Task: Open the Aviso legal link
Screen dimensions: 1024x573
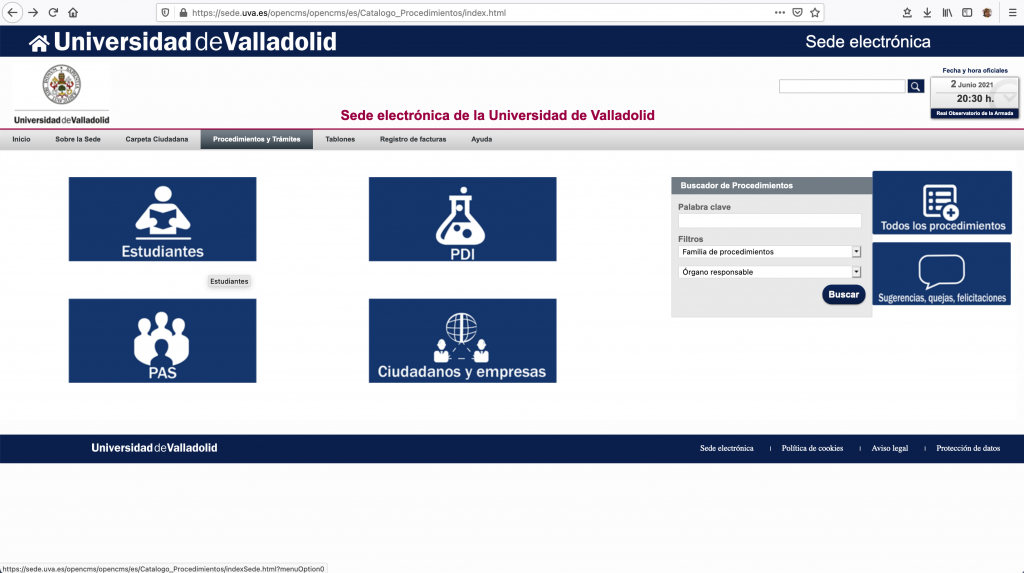Action: [889, 448]
